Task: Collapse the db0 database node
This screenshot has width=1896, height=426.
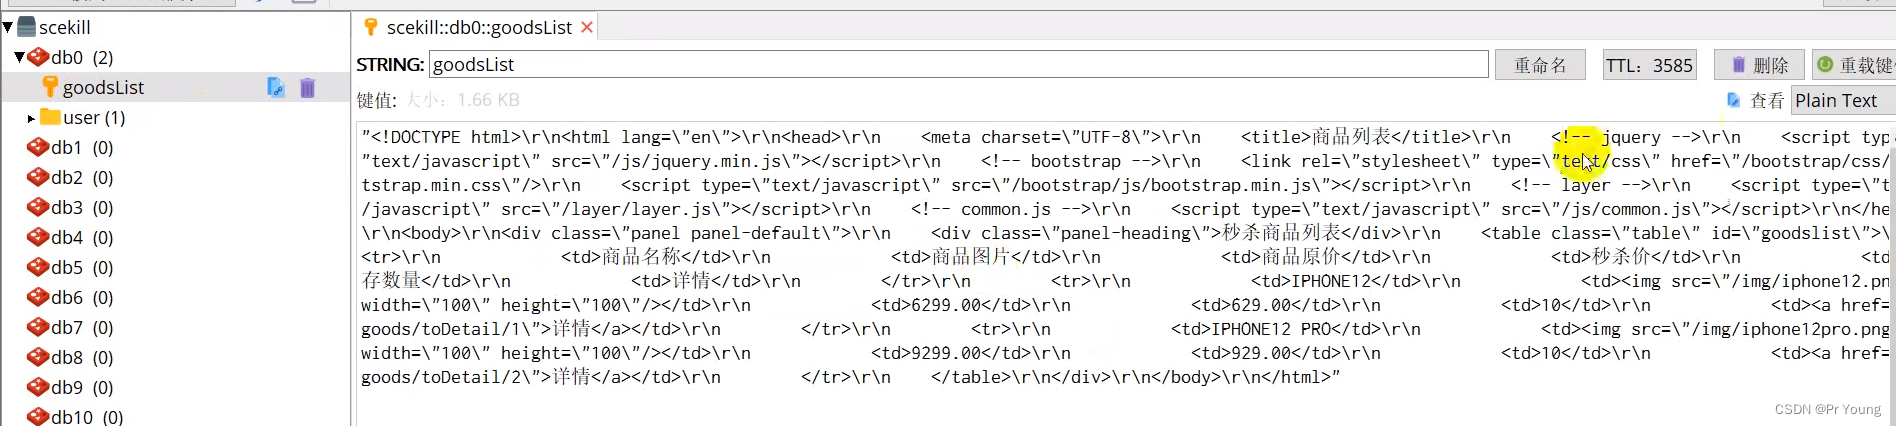Action: pos(19,57)
